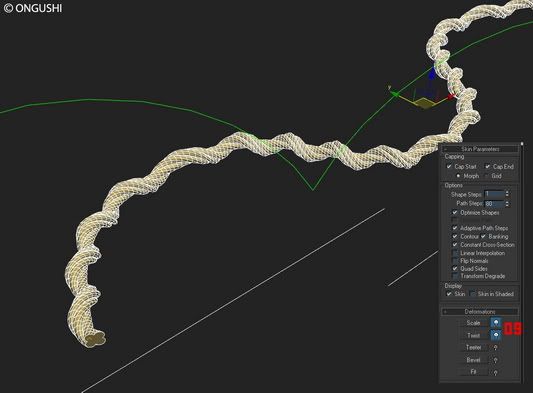Toggle the Twist deformation lightbulb icon

click(x=496, y=335)
